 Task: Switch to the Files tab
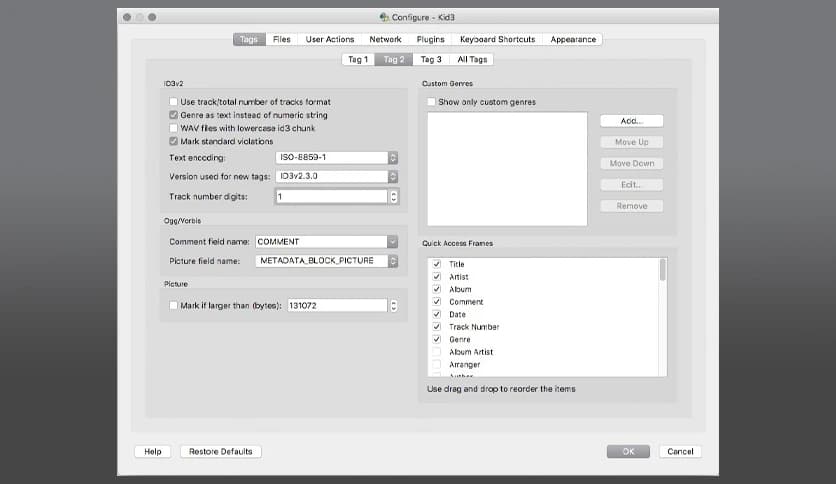click(x=282, y=39)
